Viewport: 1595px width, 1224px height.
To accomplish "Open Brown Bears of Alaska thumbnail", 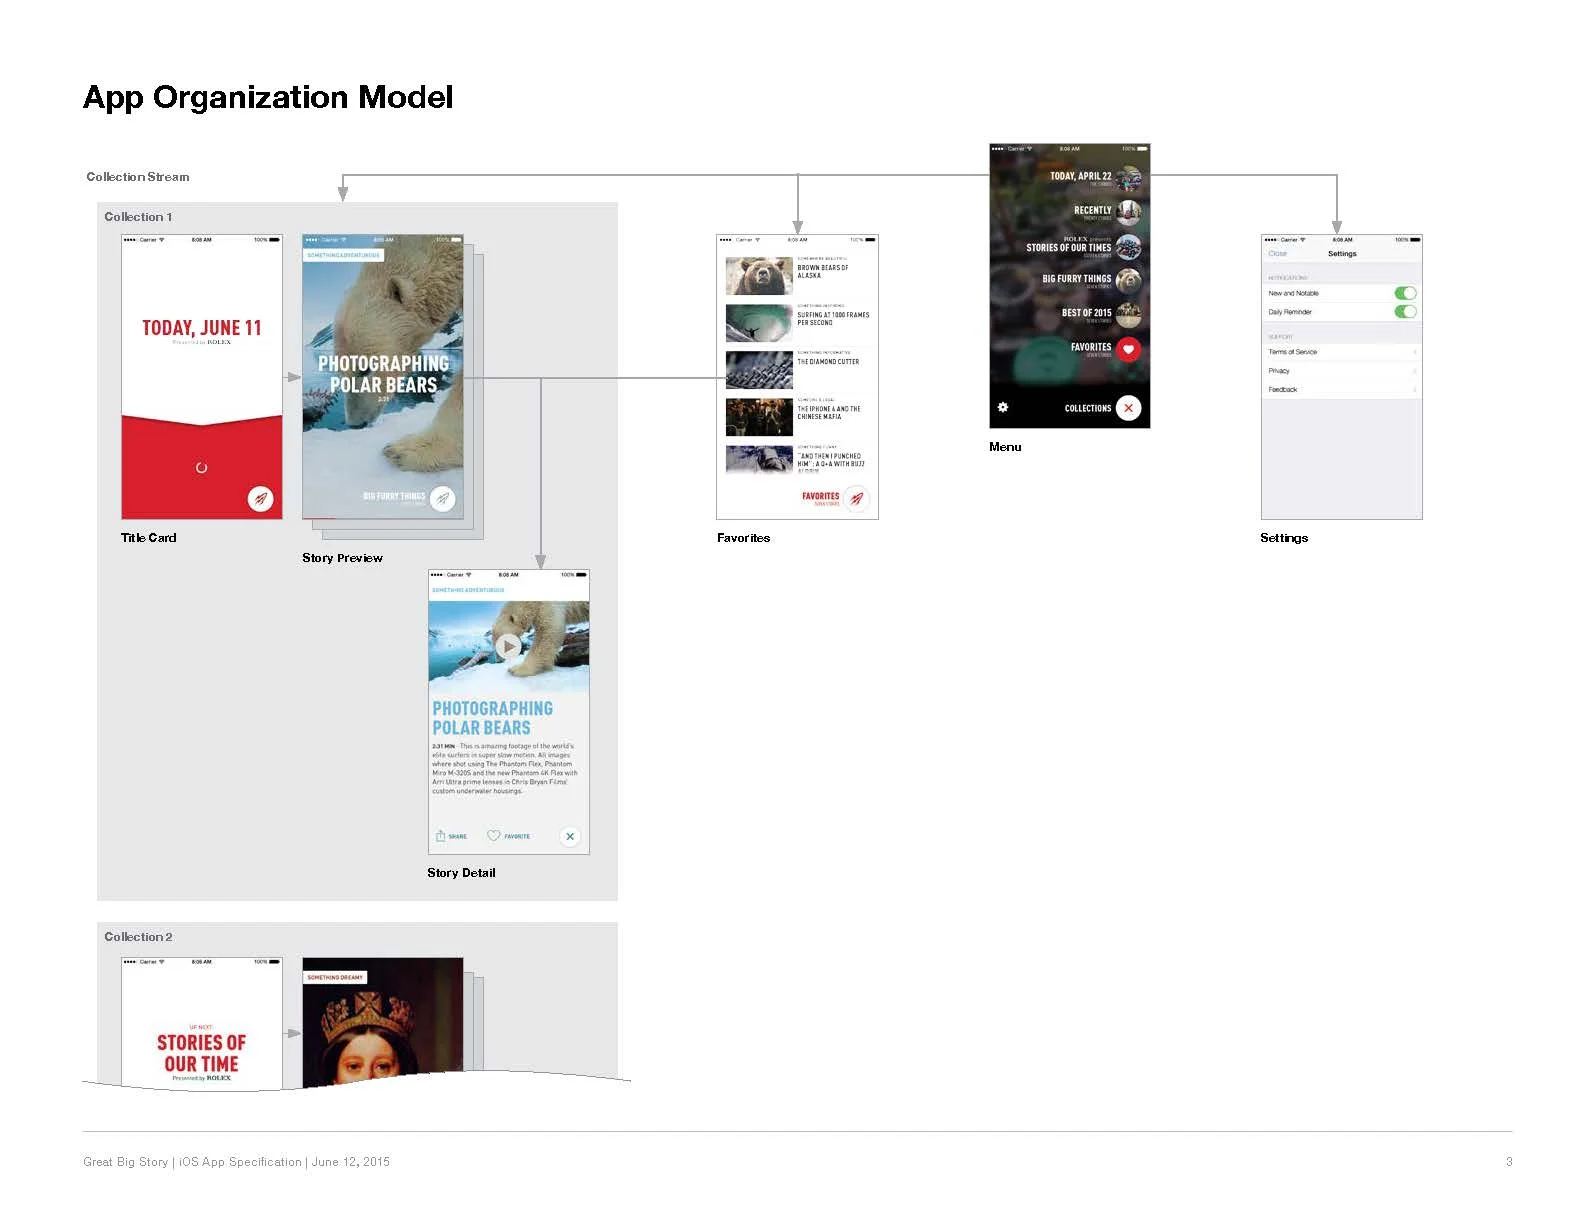I will [759, 276].
